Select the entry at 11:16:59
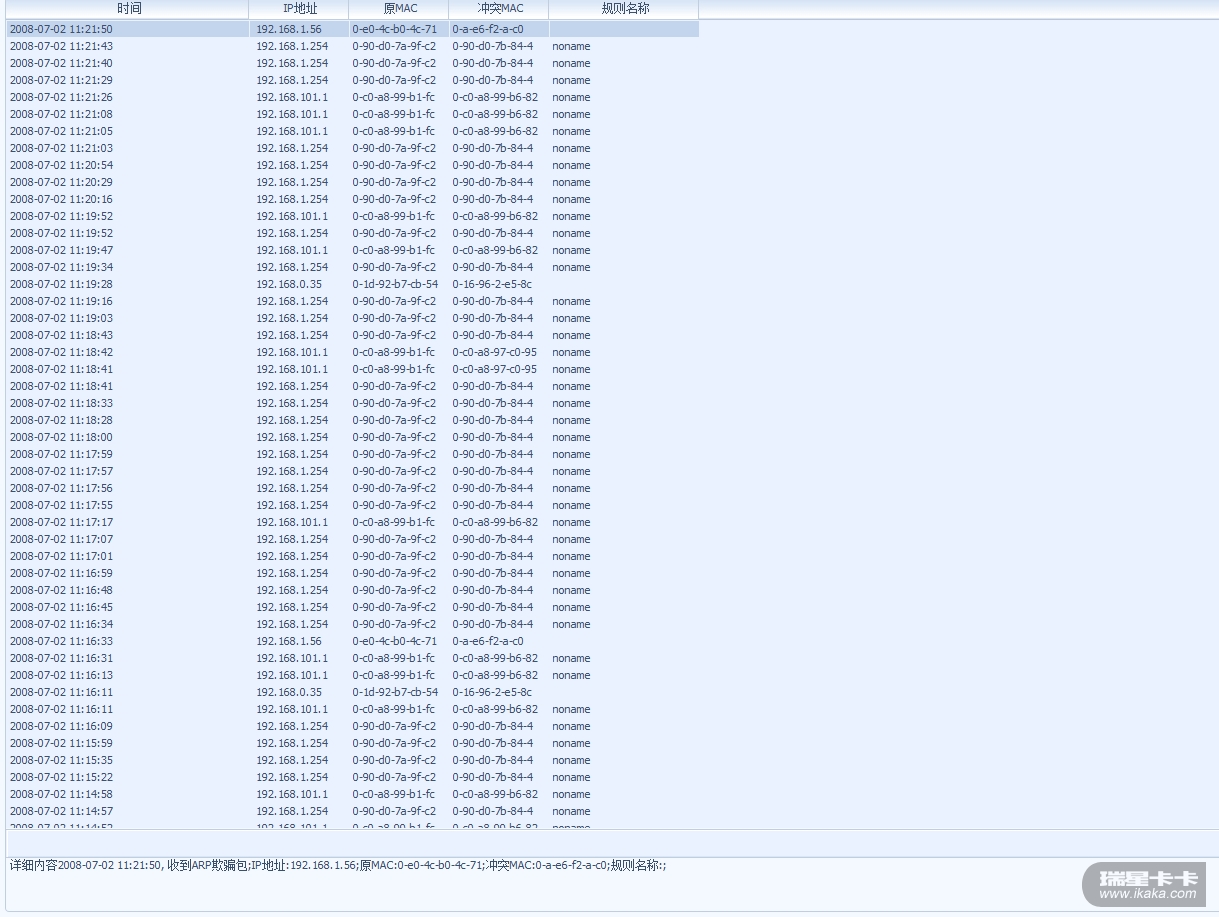 pos(353,573)
